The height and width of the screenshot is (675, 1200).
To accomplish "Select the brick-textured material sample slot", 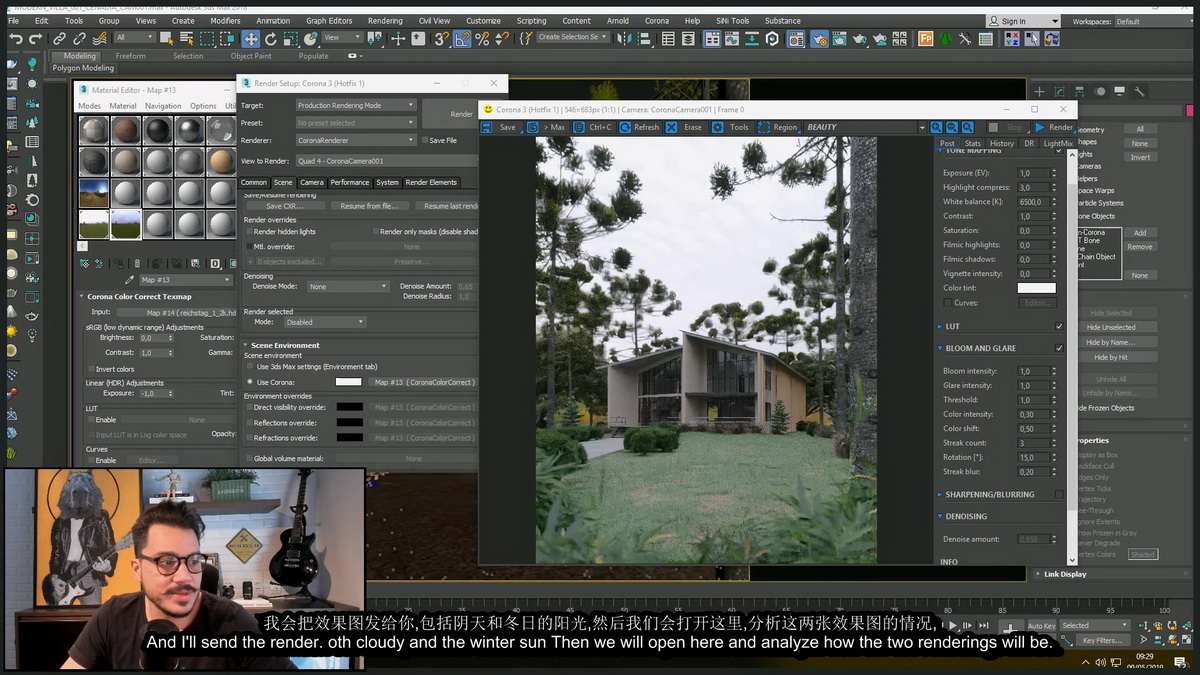I will pyautogui.click(x=125, y=130).
